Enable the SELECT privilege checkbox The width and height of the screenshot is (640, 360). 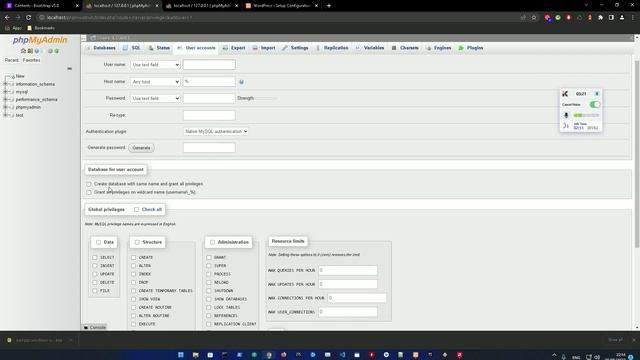[x=95, y=258]
